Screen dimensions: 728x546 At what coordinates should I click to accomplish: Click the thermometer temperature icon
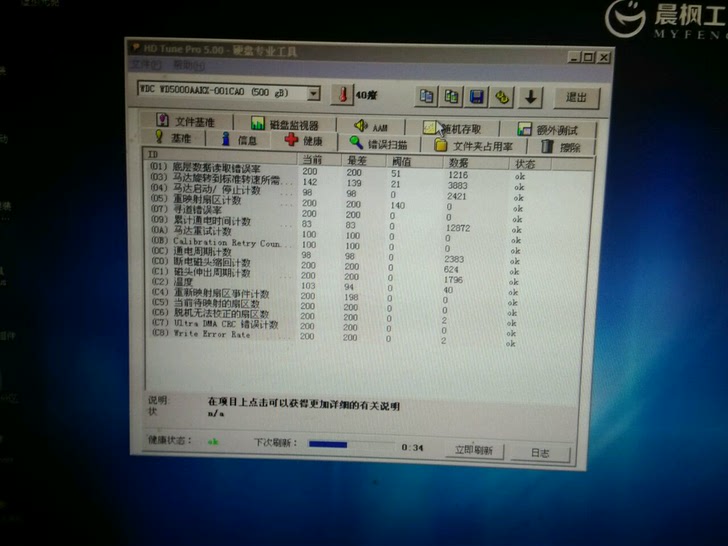pos(342,95)
